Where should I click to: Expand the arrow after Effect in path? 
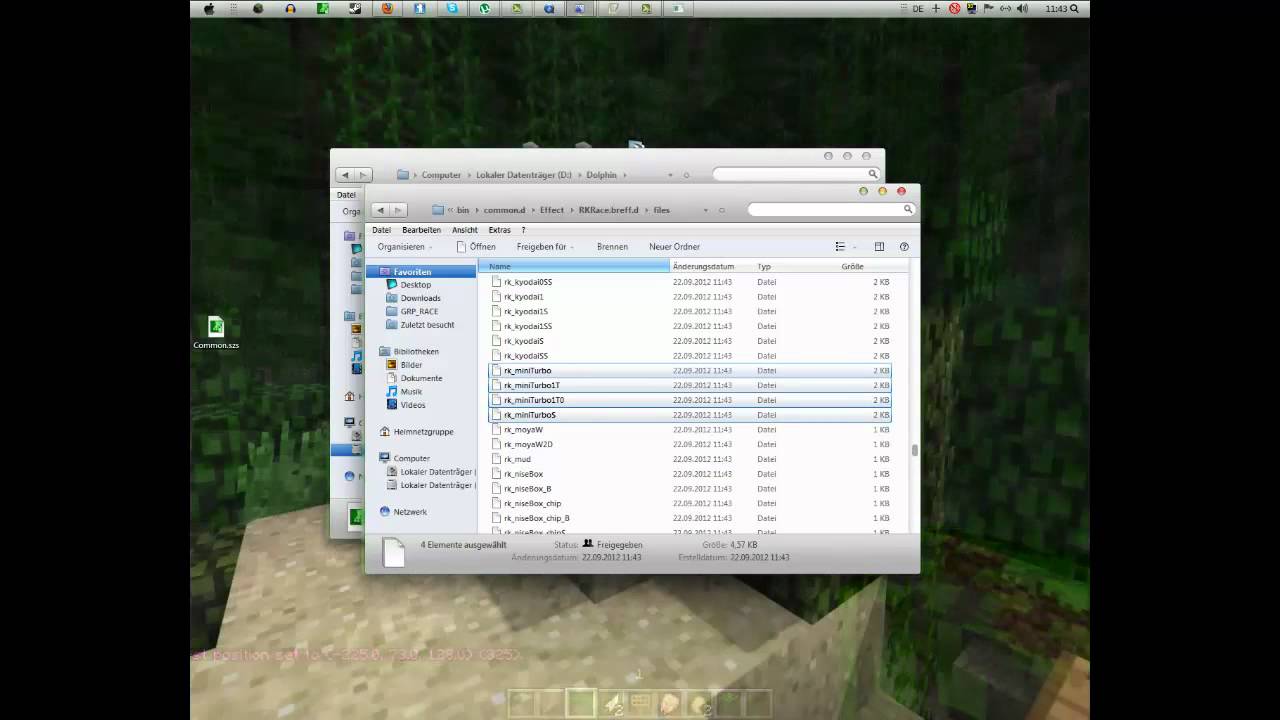pos(571,210)
